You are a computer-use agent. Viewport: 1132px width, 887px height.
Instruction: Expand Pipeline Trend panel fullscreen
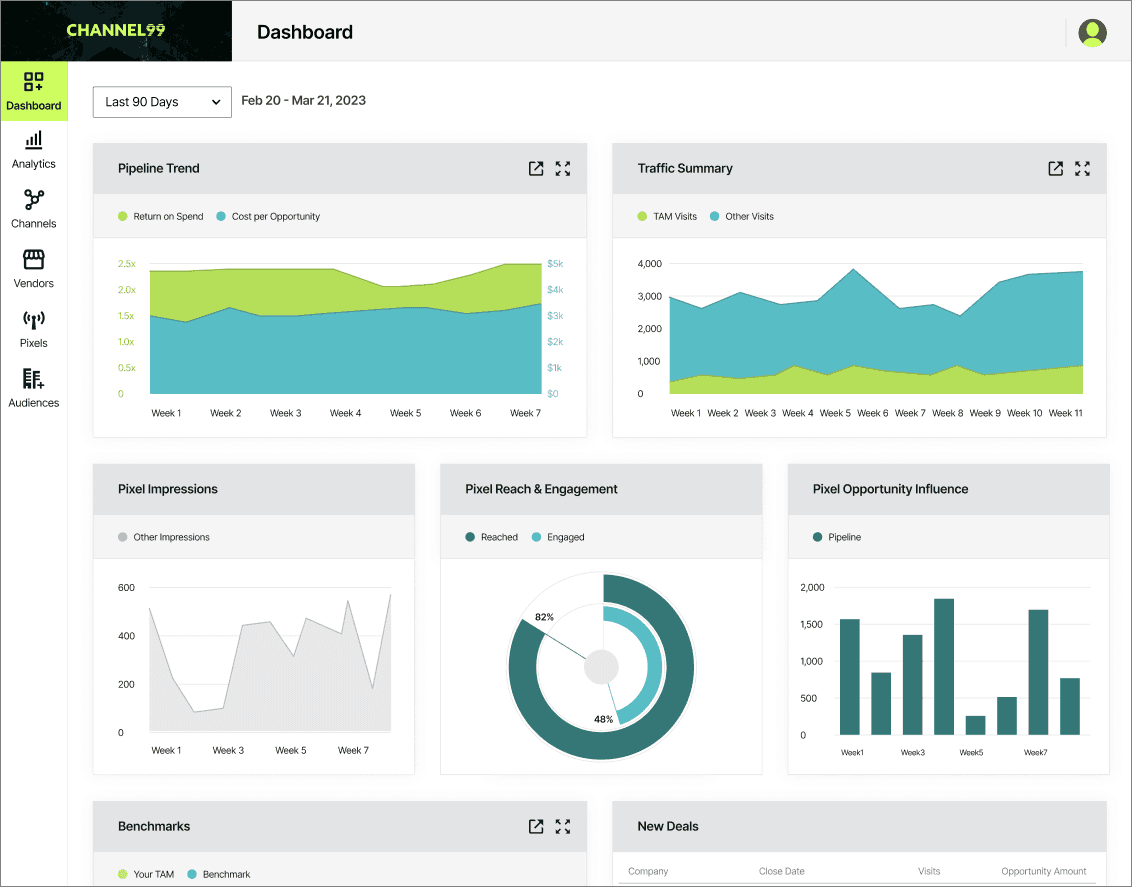pyautogui.click(x=563, y=168)
